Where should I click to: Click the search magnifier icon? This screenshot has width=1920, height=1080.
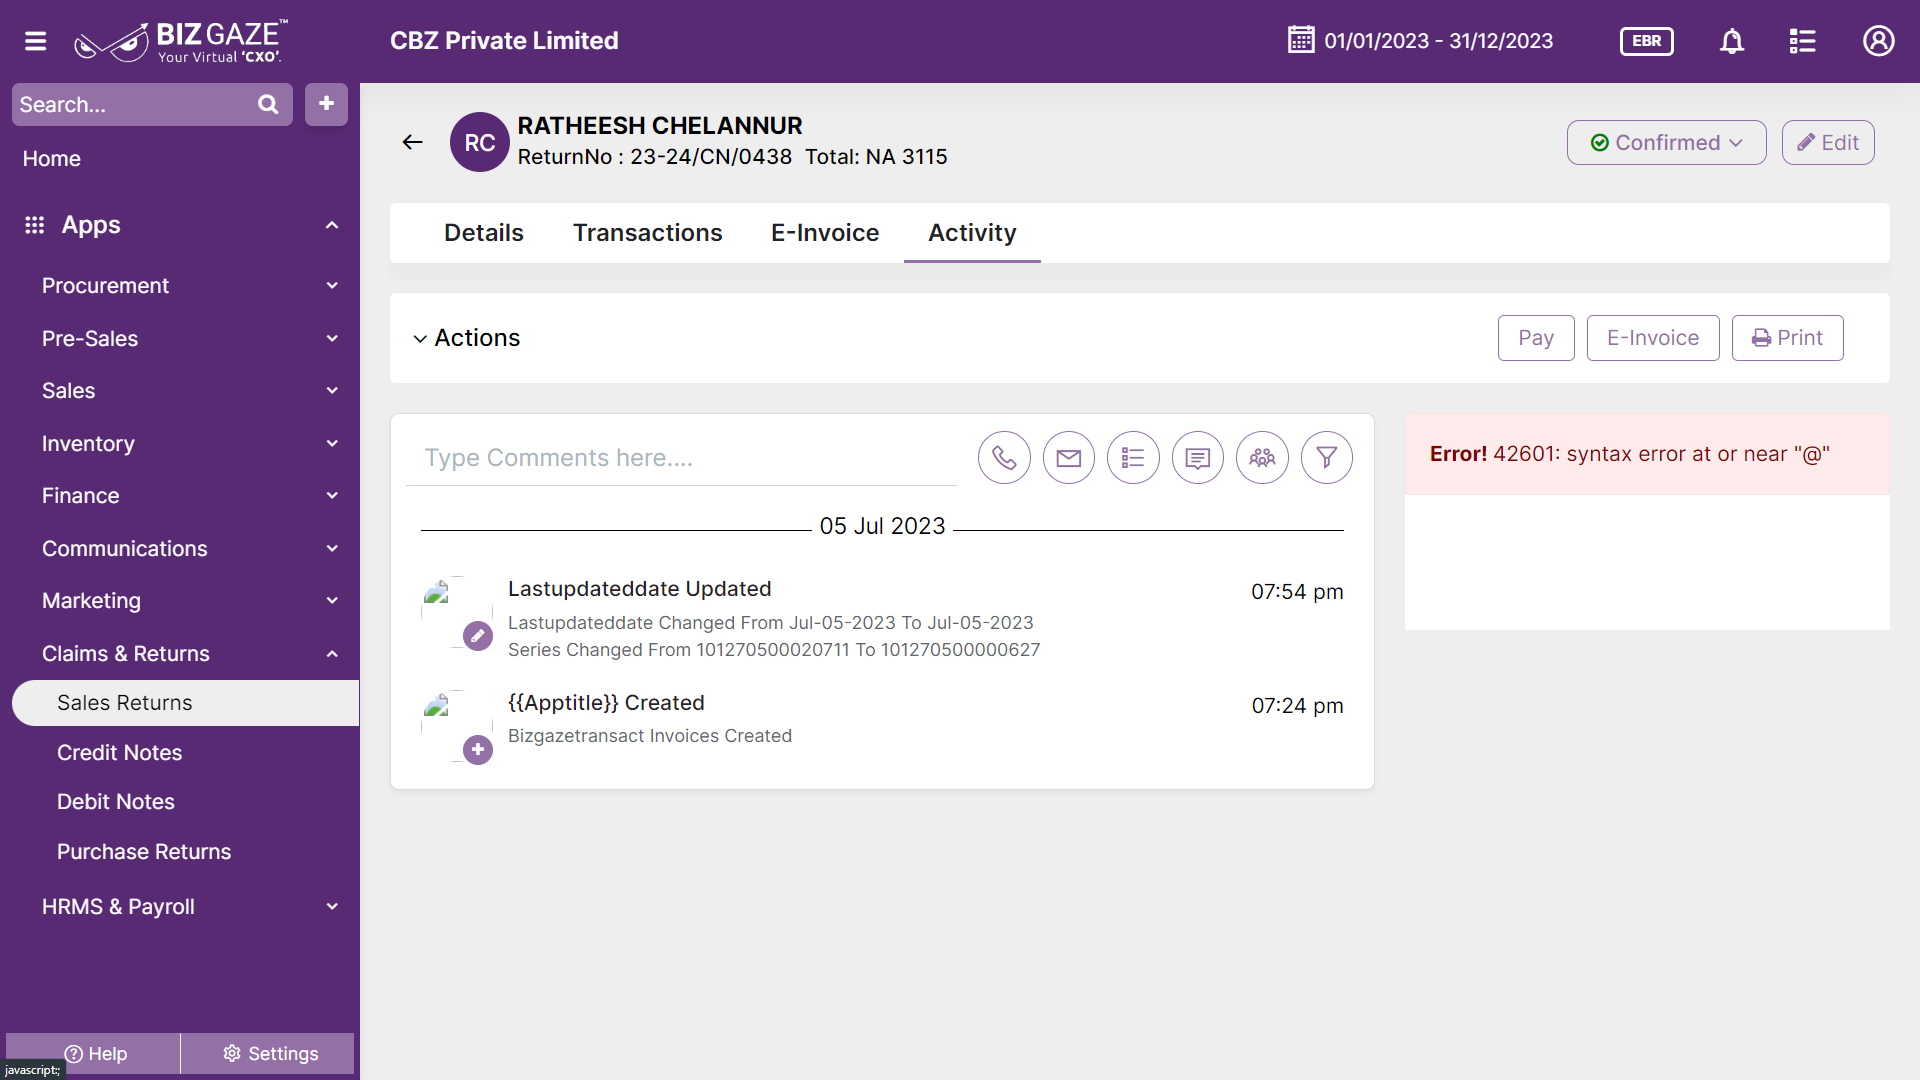coord(268,104)
